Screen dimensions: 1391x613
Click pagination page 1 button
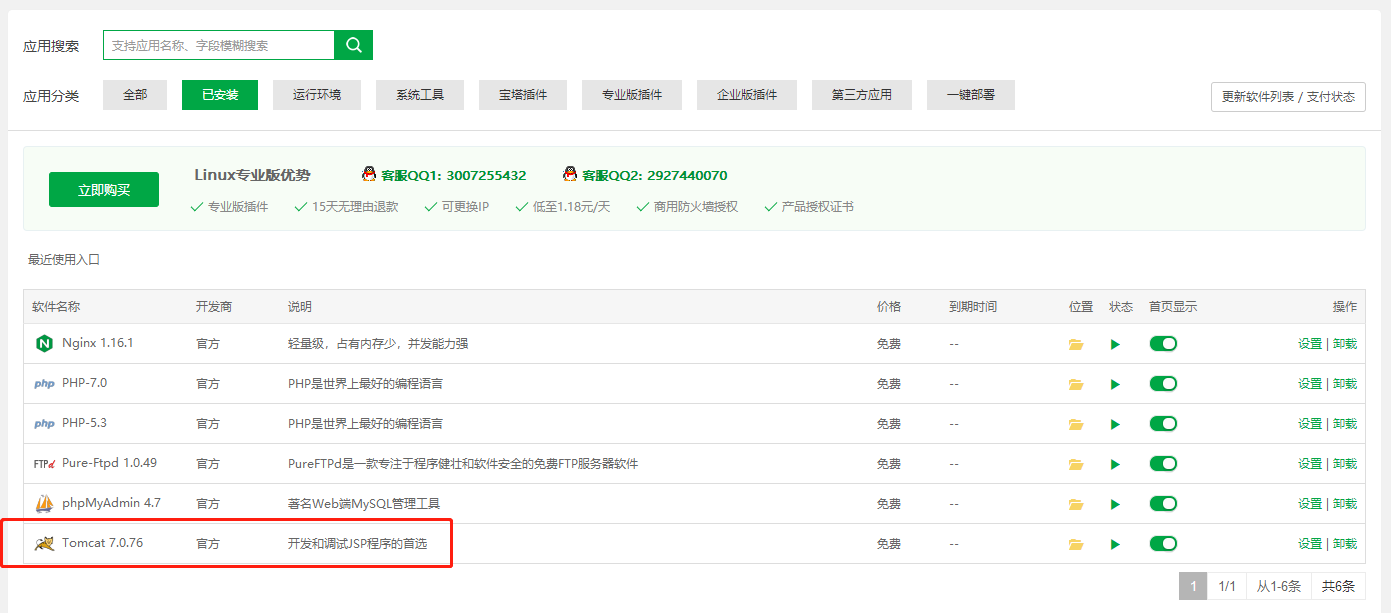pos(1192,586)
